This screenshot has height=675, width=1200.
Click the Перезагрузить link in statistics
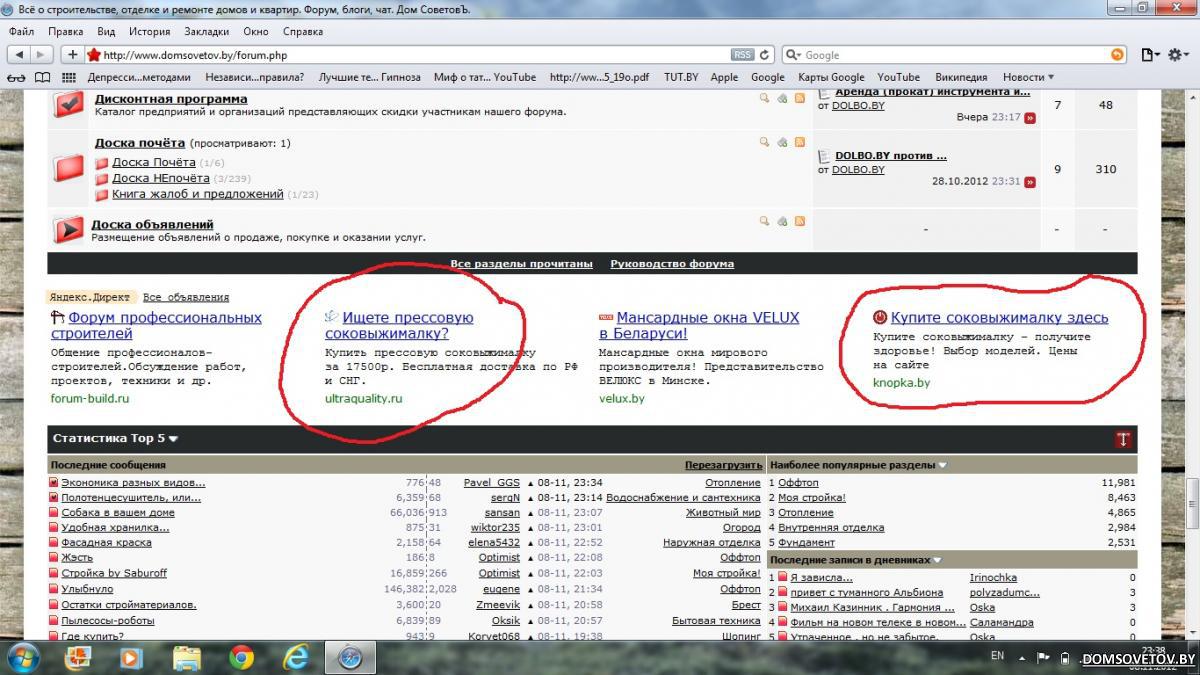[723, 465]
